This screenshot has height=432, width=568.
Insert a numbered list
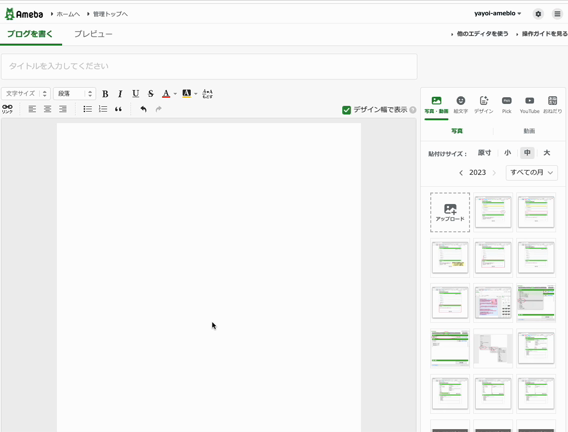103,109
